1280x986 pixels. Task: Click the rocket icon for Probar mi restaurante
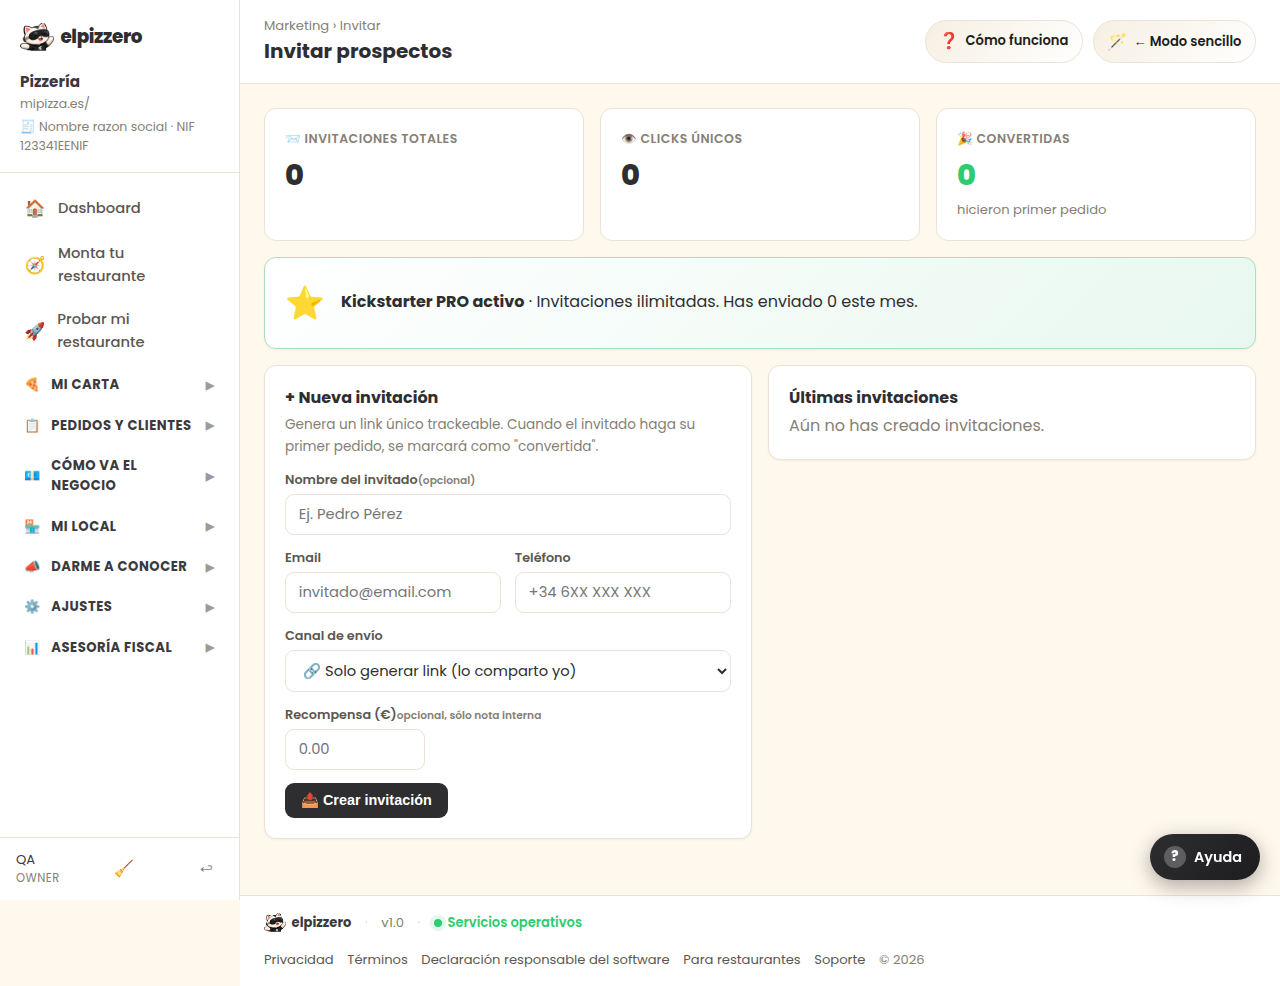click(35, 331)
